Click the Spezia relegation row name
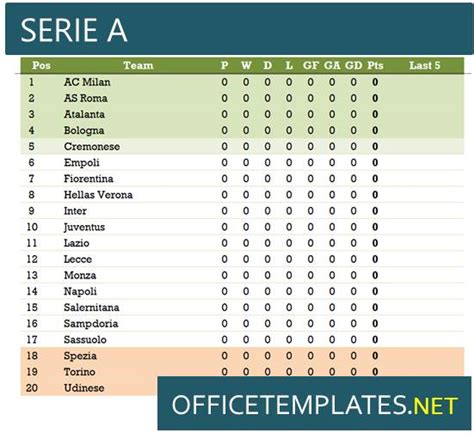 click(80, 356)
